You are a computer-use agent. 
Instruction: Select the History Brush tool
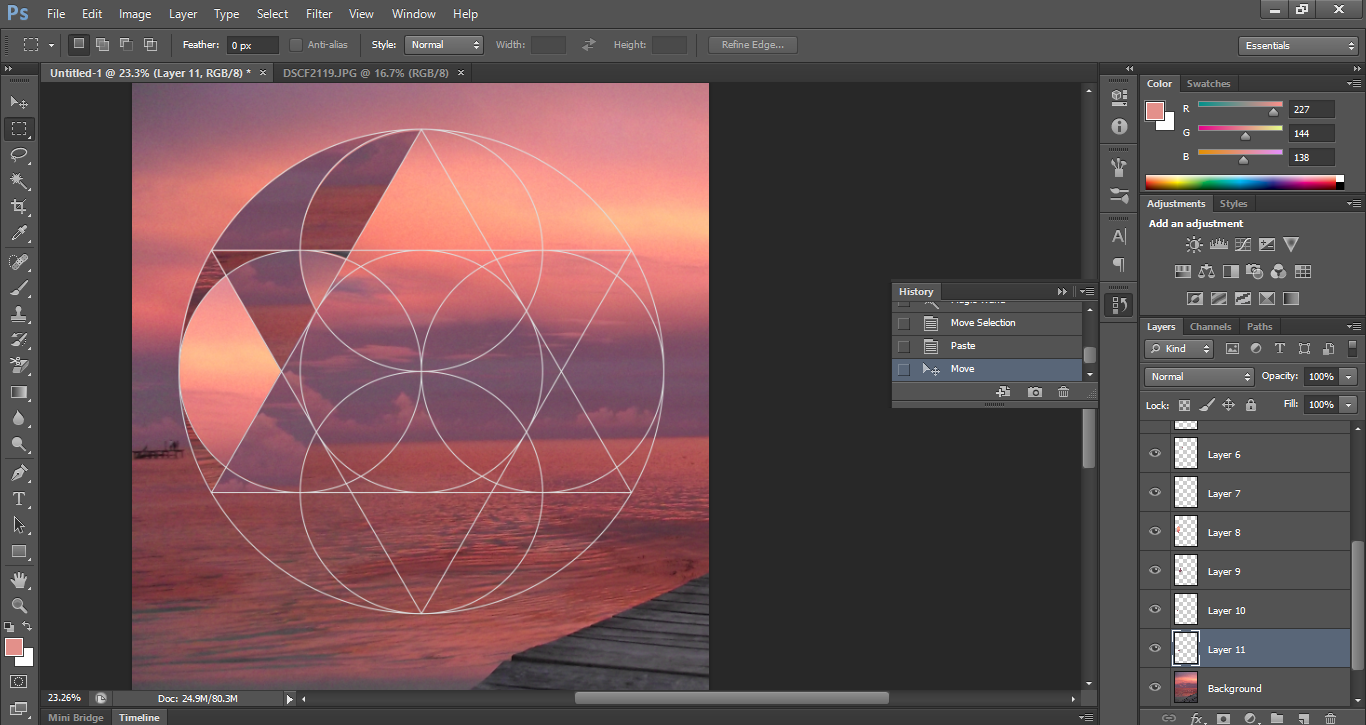[19, 340]
